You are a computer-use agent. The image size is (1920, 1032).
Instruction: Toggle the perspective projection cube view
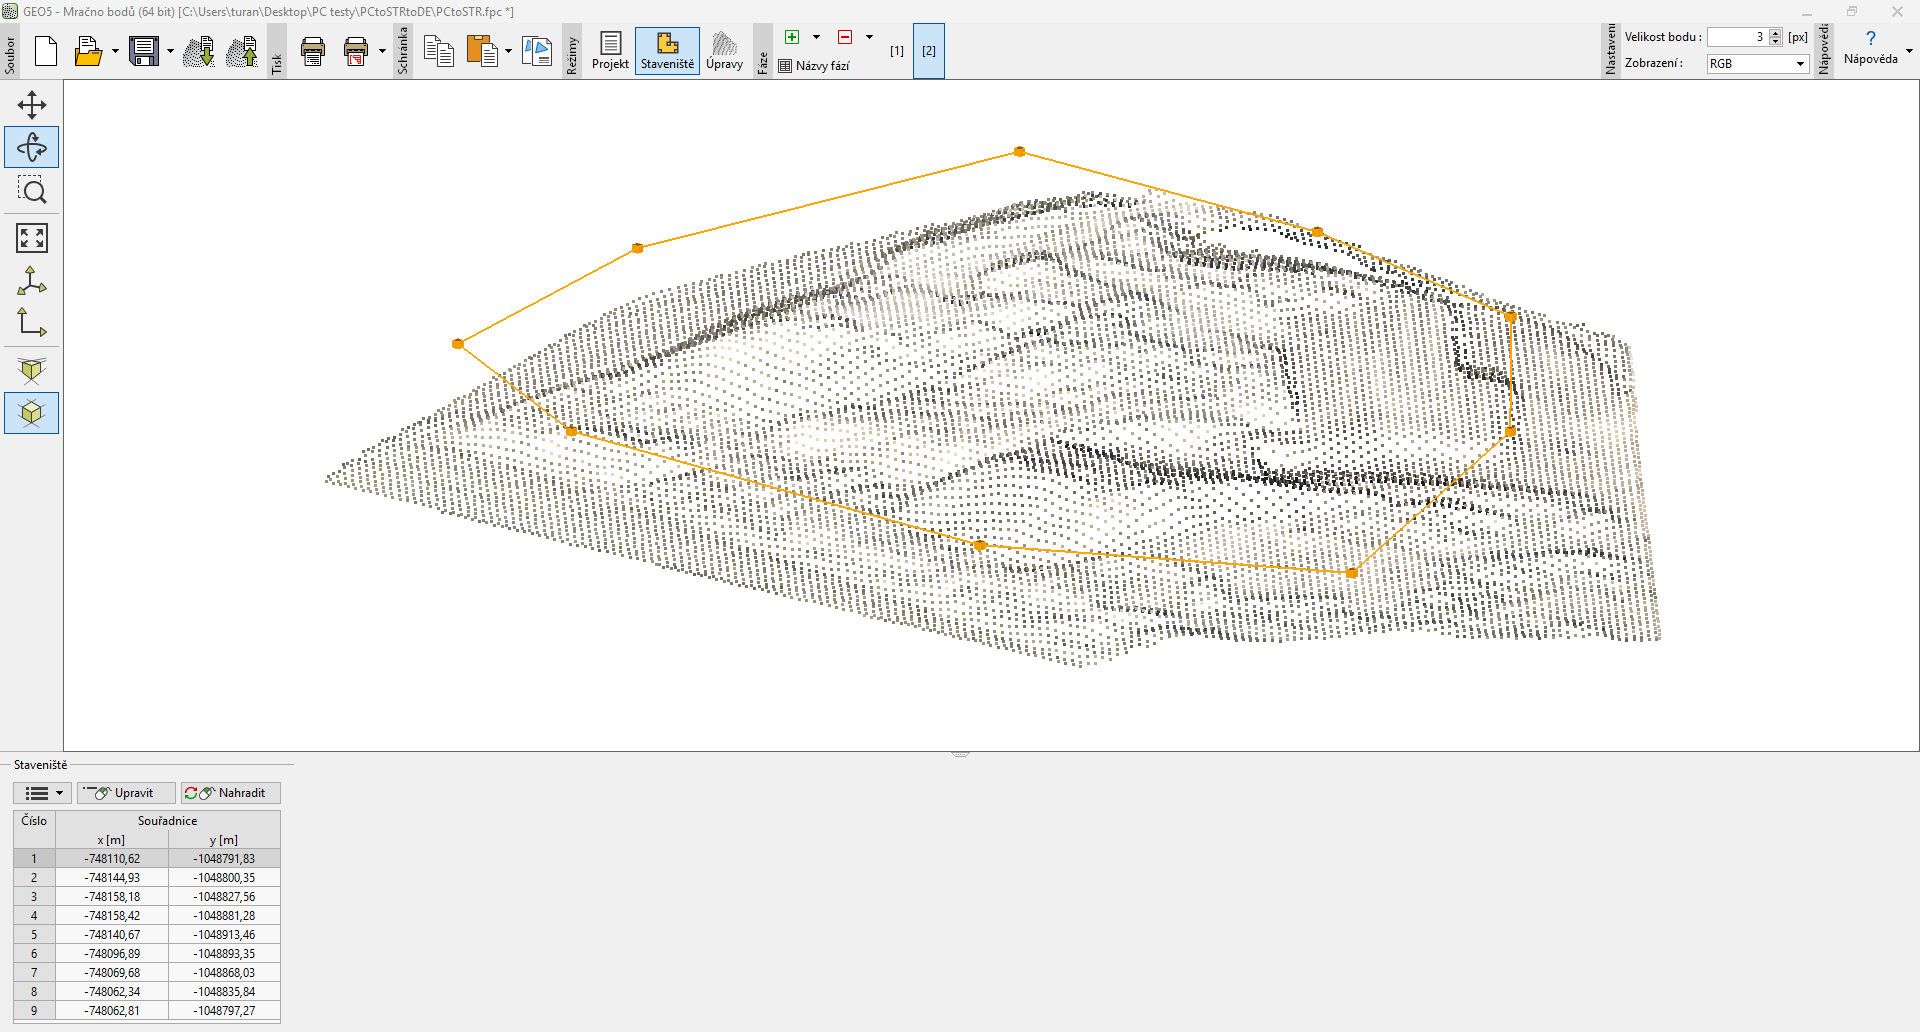tap(32, 370)
